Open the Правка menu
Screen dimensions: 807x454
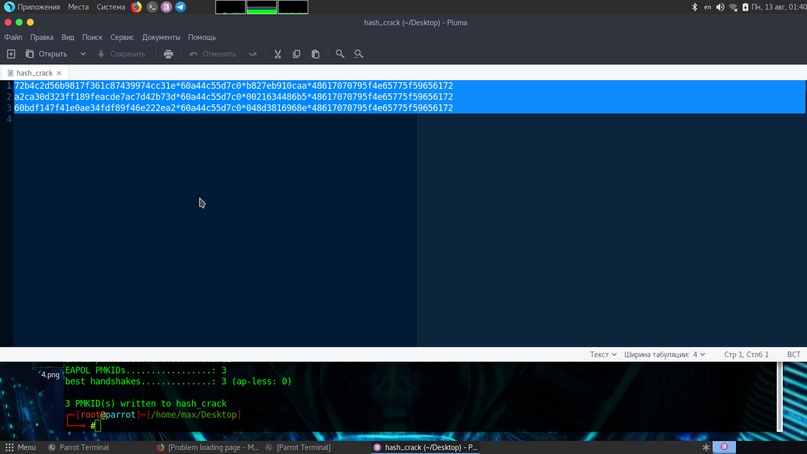pos(42,37)
